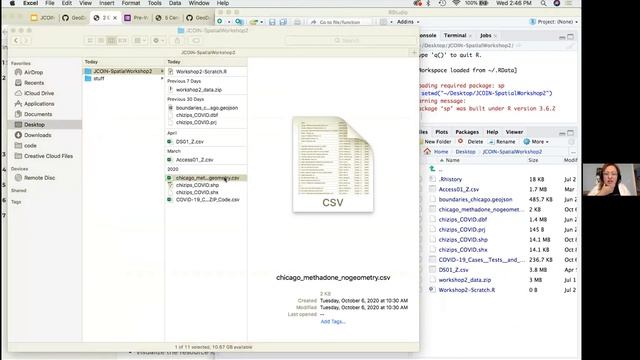Open Finder action gear dropdown
640x360 pixels.
[158, 40]
